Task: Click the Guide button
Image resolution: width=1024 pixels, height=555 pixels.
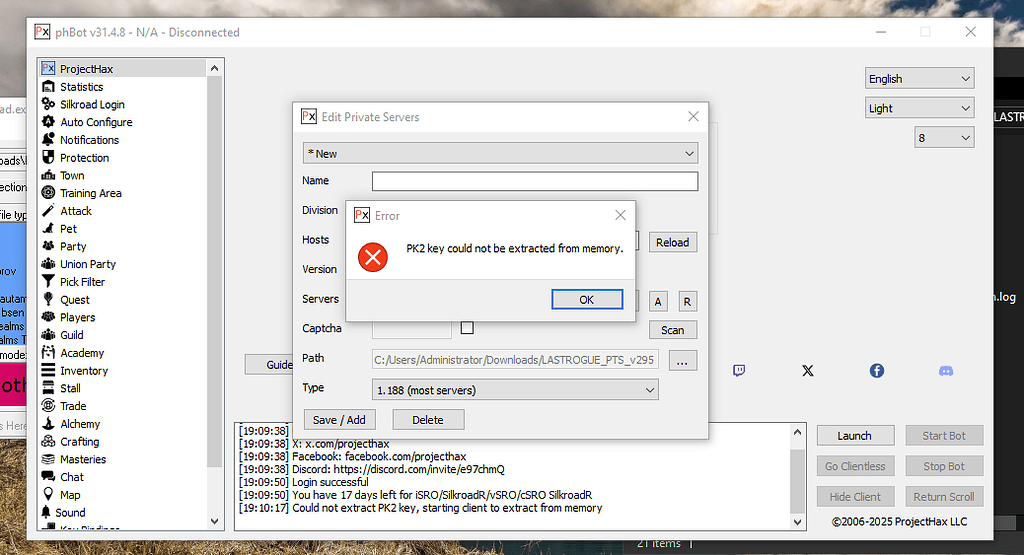Action: click(x=270, y=364)
